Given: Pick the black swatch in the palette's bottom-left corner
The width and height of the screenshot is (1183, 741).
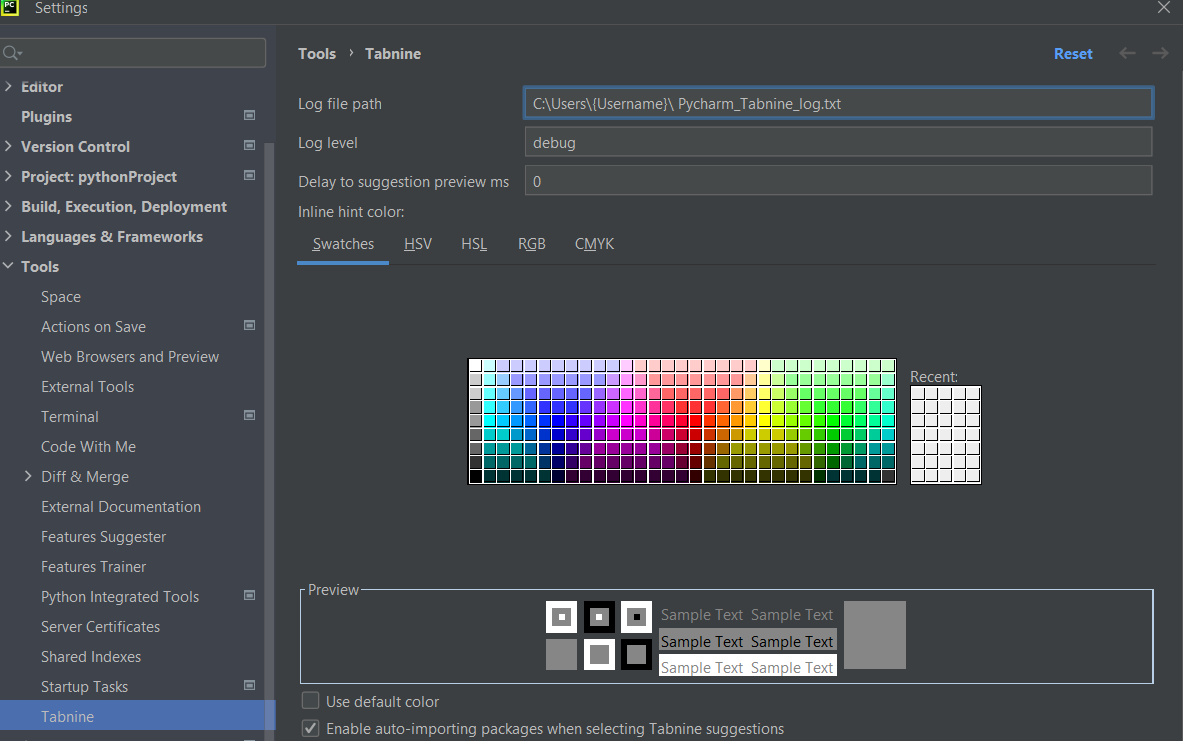Looking at the screenshot, I should pos(475,476).
